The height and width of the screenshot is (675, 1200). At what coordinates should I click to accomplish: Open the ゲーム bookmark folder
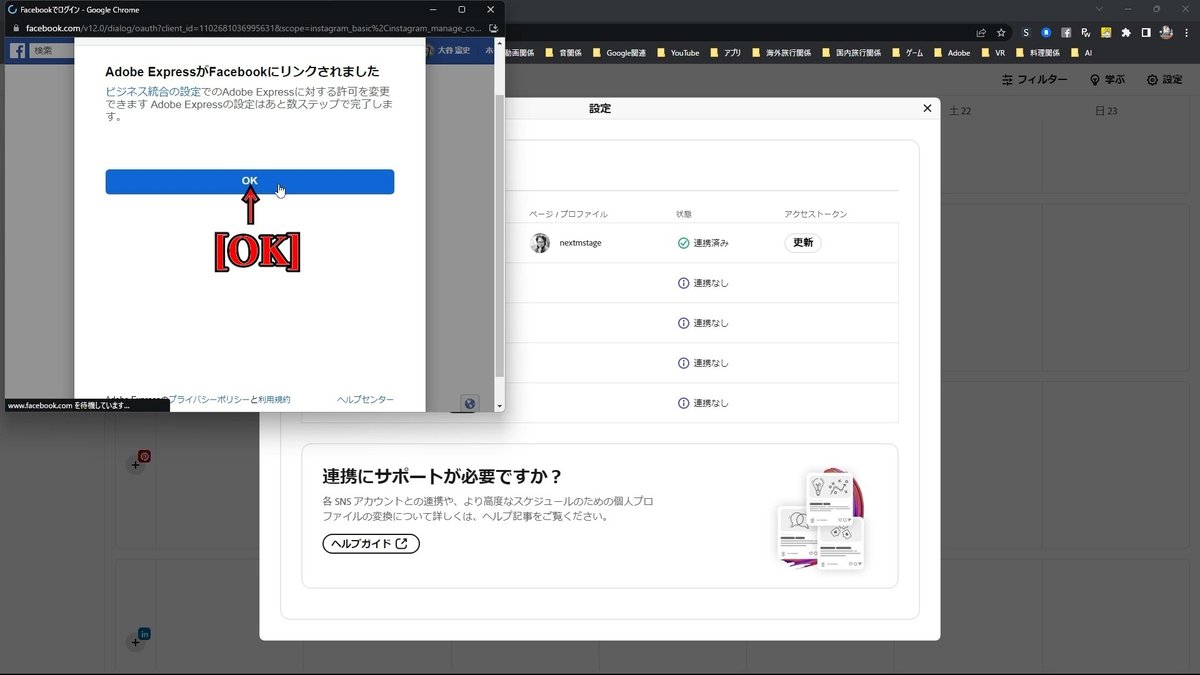click(907, 52)
